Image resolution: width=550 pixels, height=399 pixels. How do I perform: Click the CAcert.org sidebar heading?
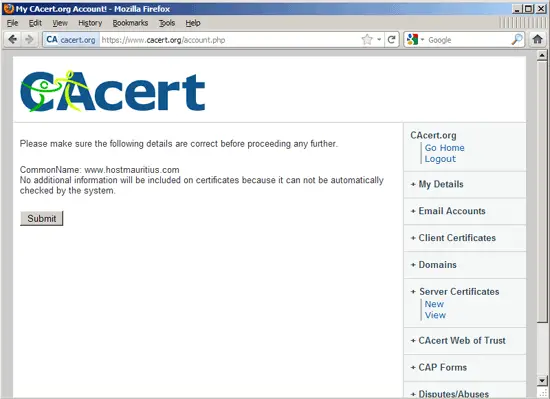coord(433,135)
